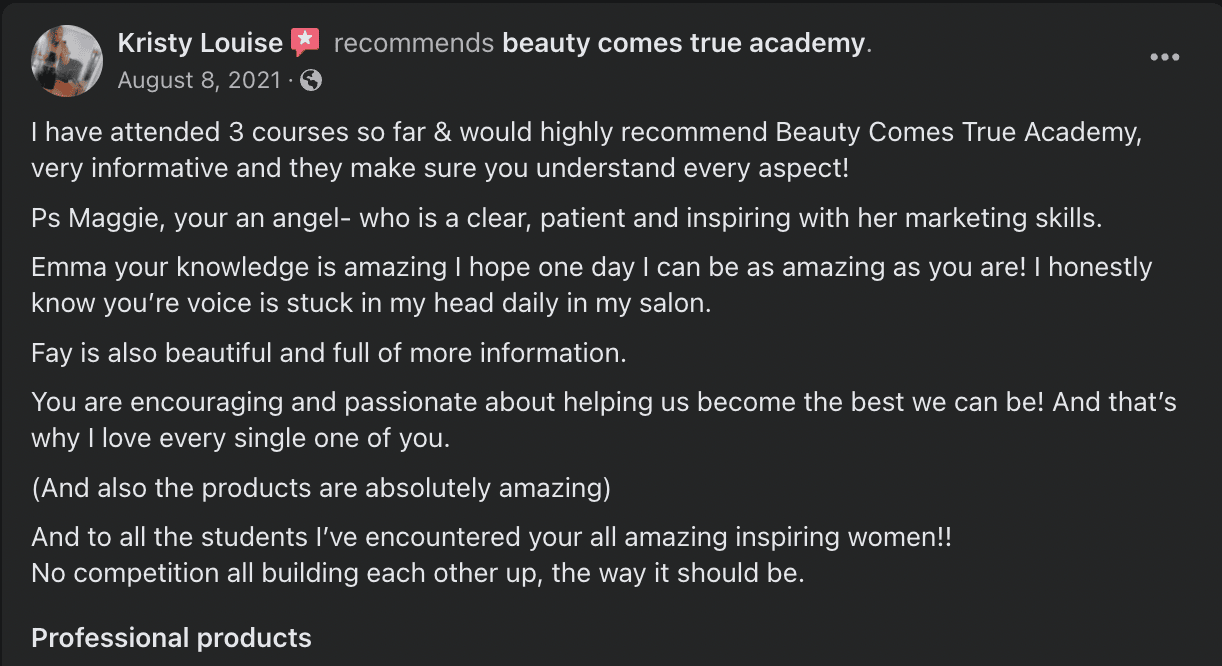This screenshot has height=666, width=1222.
Task: Click the "products are absolutely amazing" parenthetical line
Action: [x=320, y=488]
